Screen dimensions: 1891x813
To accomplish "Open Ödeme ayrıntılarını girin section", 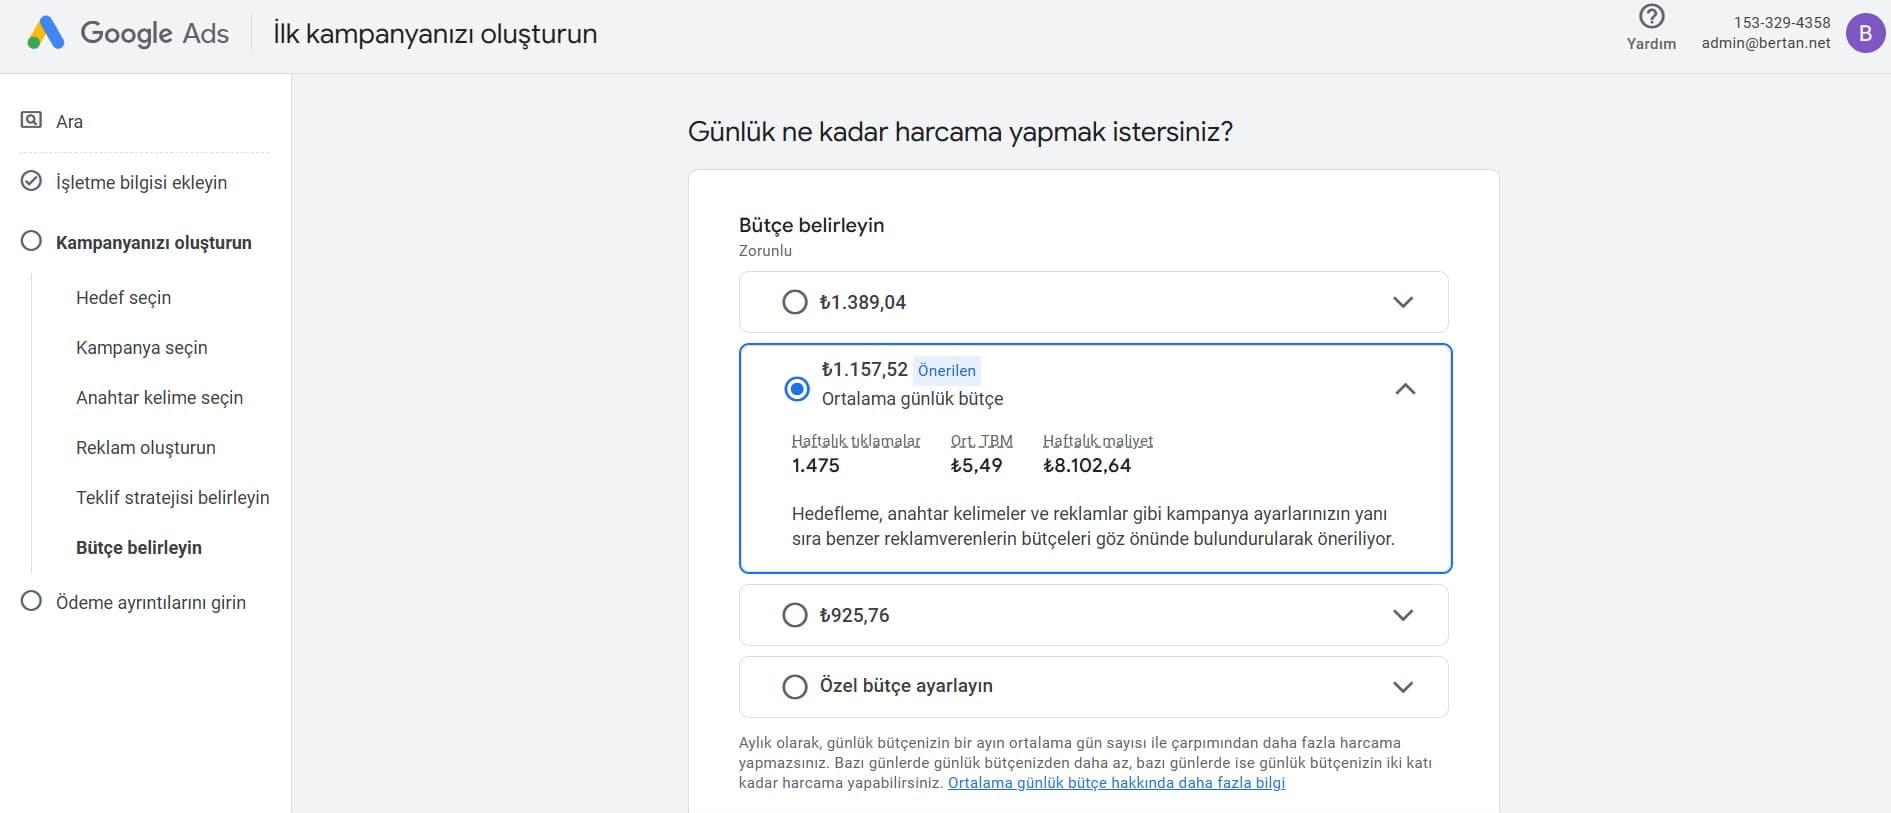I will coord(151,602).
